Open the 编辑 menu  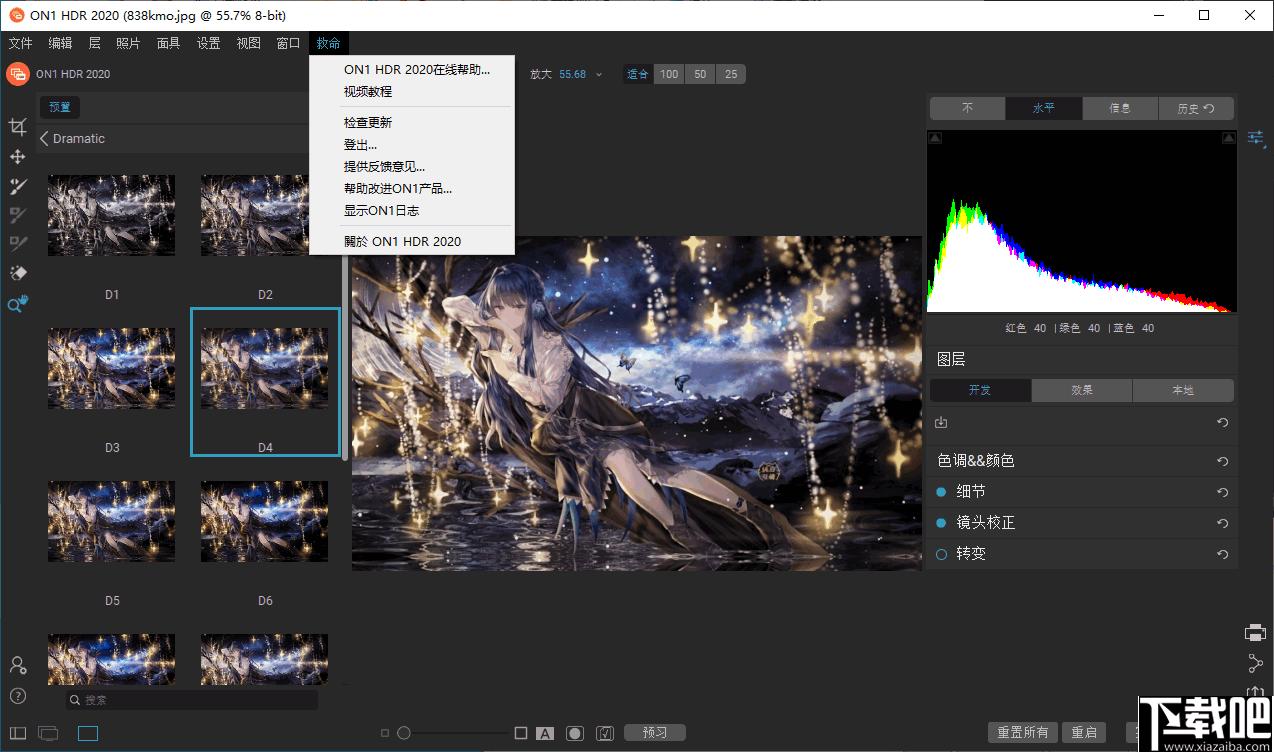tap(61, 43)
